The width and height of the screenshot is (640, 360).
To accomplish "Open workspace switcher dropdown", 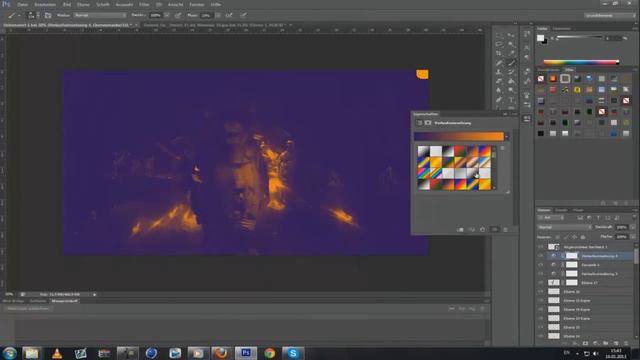I will click(609, 15).
